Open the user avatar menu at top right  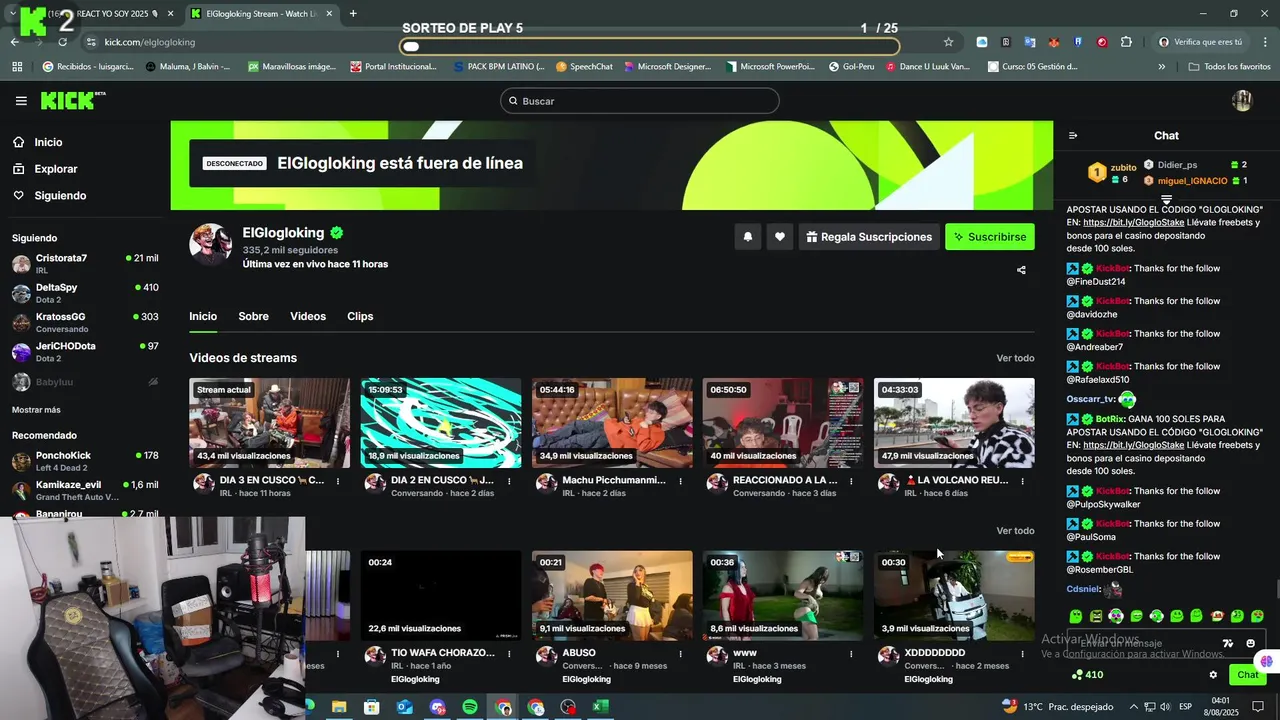(1242, 100)
